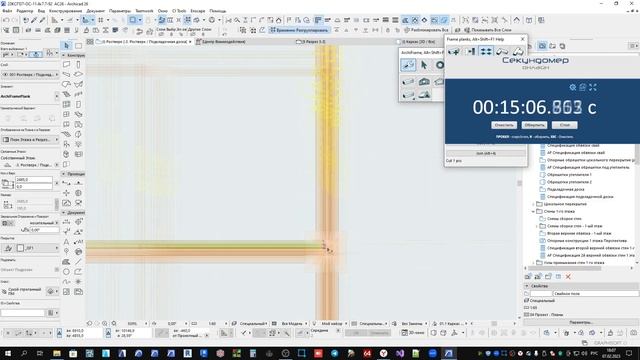Open the 'Редактор' menu

click(25, 11)
